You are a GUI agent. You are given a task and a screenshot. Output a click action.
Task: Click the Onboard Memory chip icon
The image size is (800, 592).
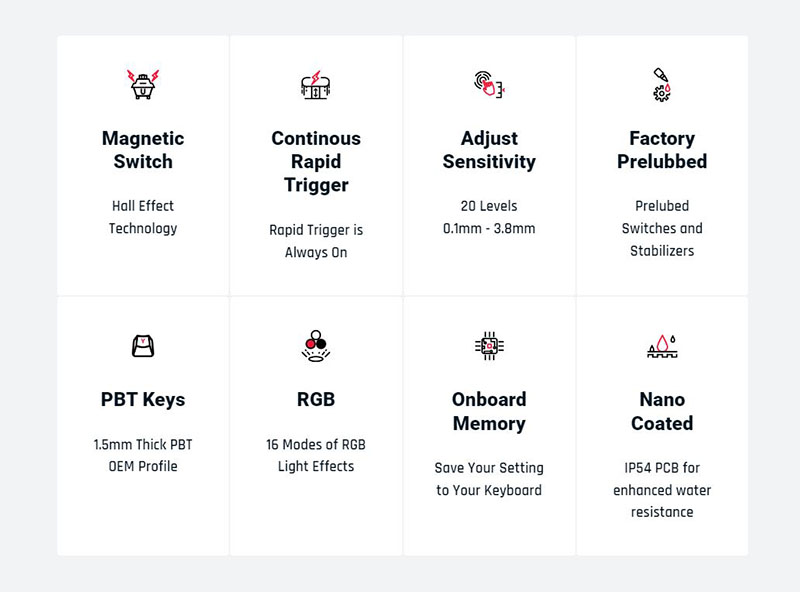489,346
